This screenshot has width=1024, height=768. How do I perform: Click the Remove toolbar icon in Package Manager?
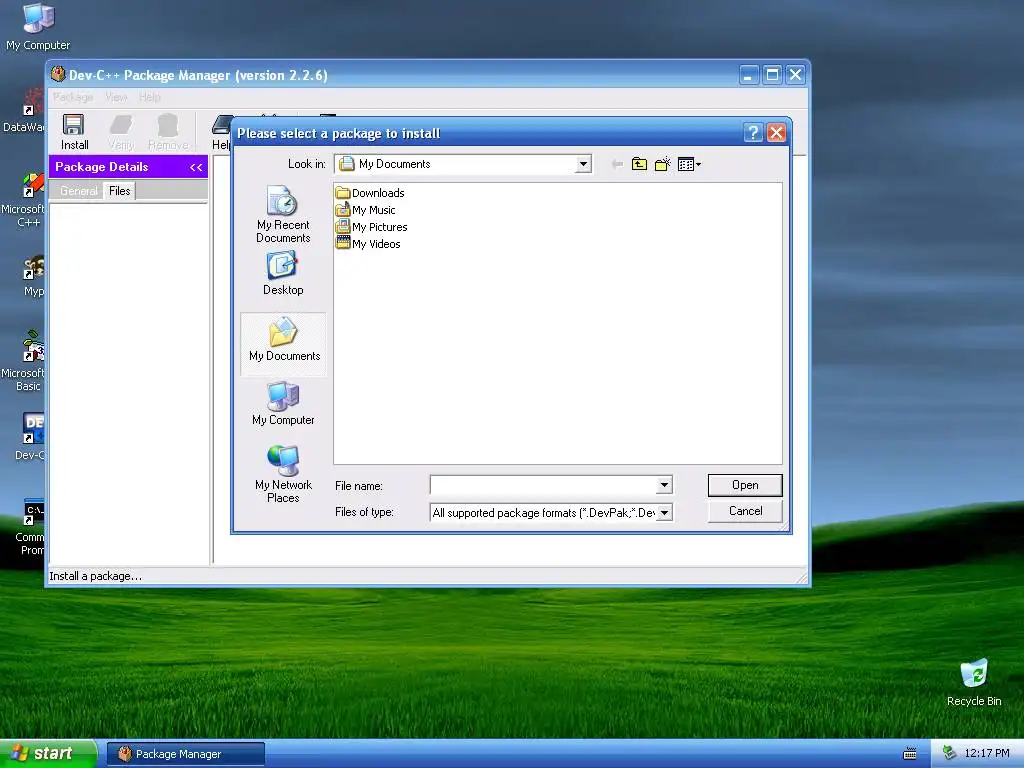pyautogui.click(x=168, y=131)
